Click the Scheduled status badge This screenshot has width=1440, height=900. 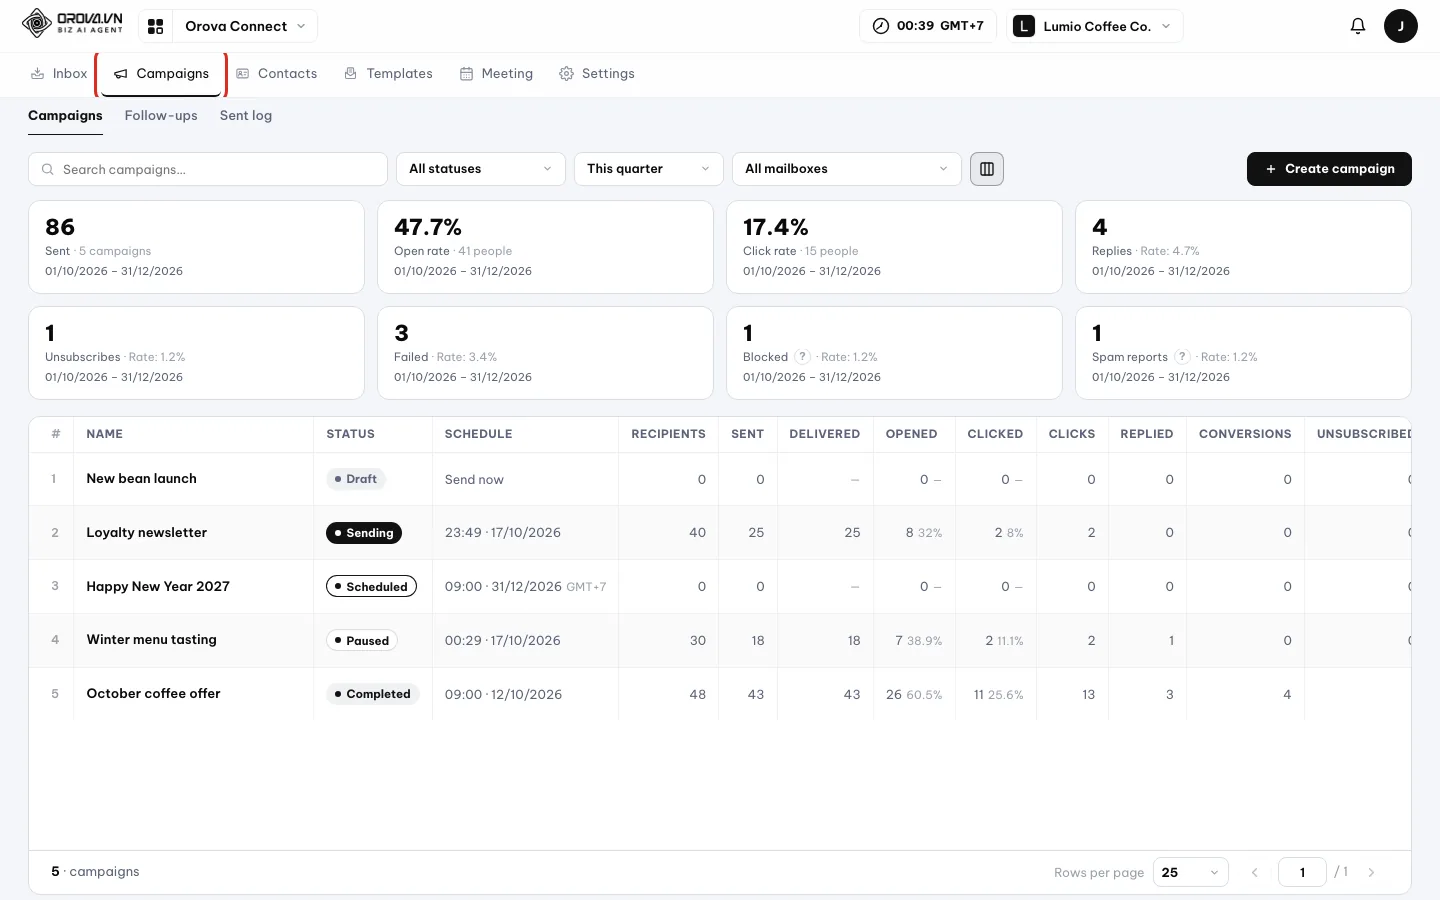(371, 587)
